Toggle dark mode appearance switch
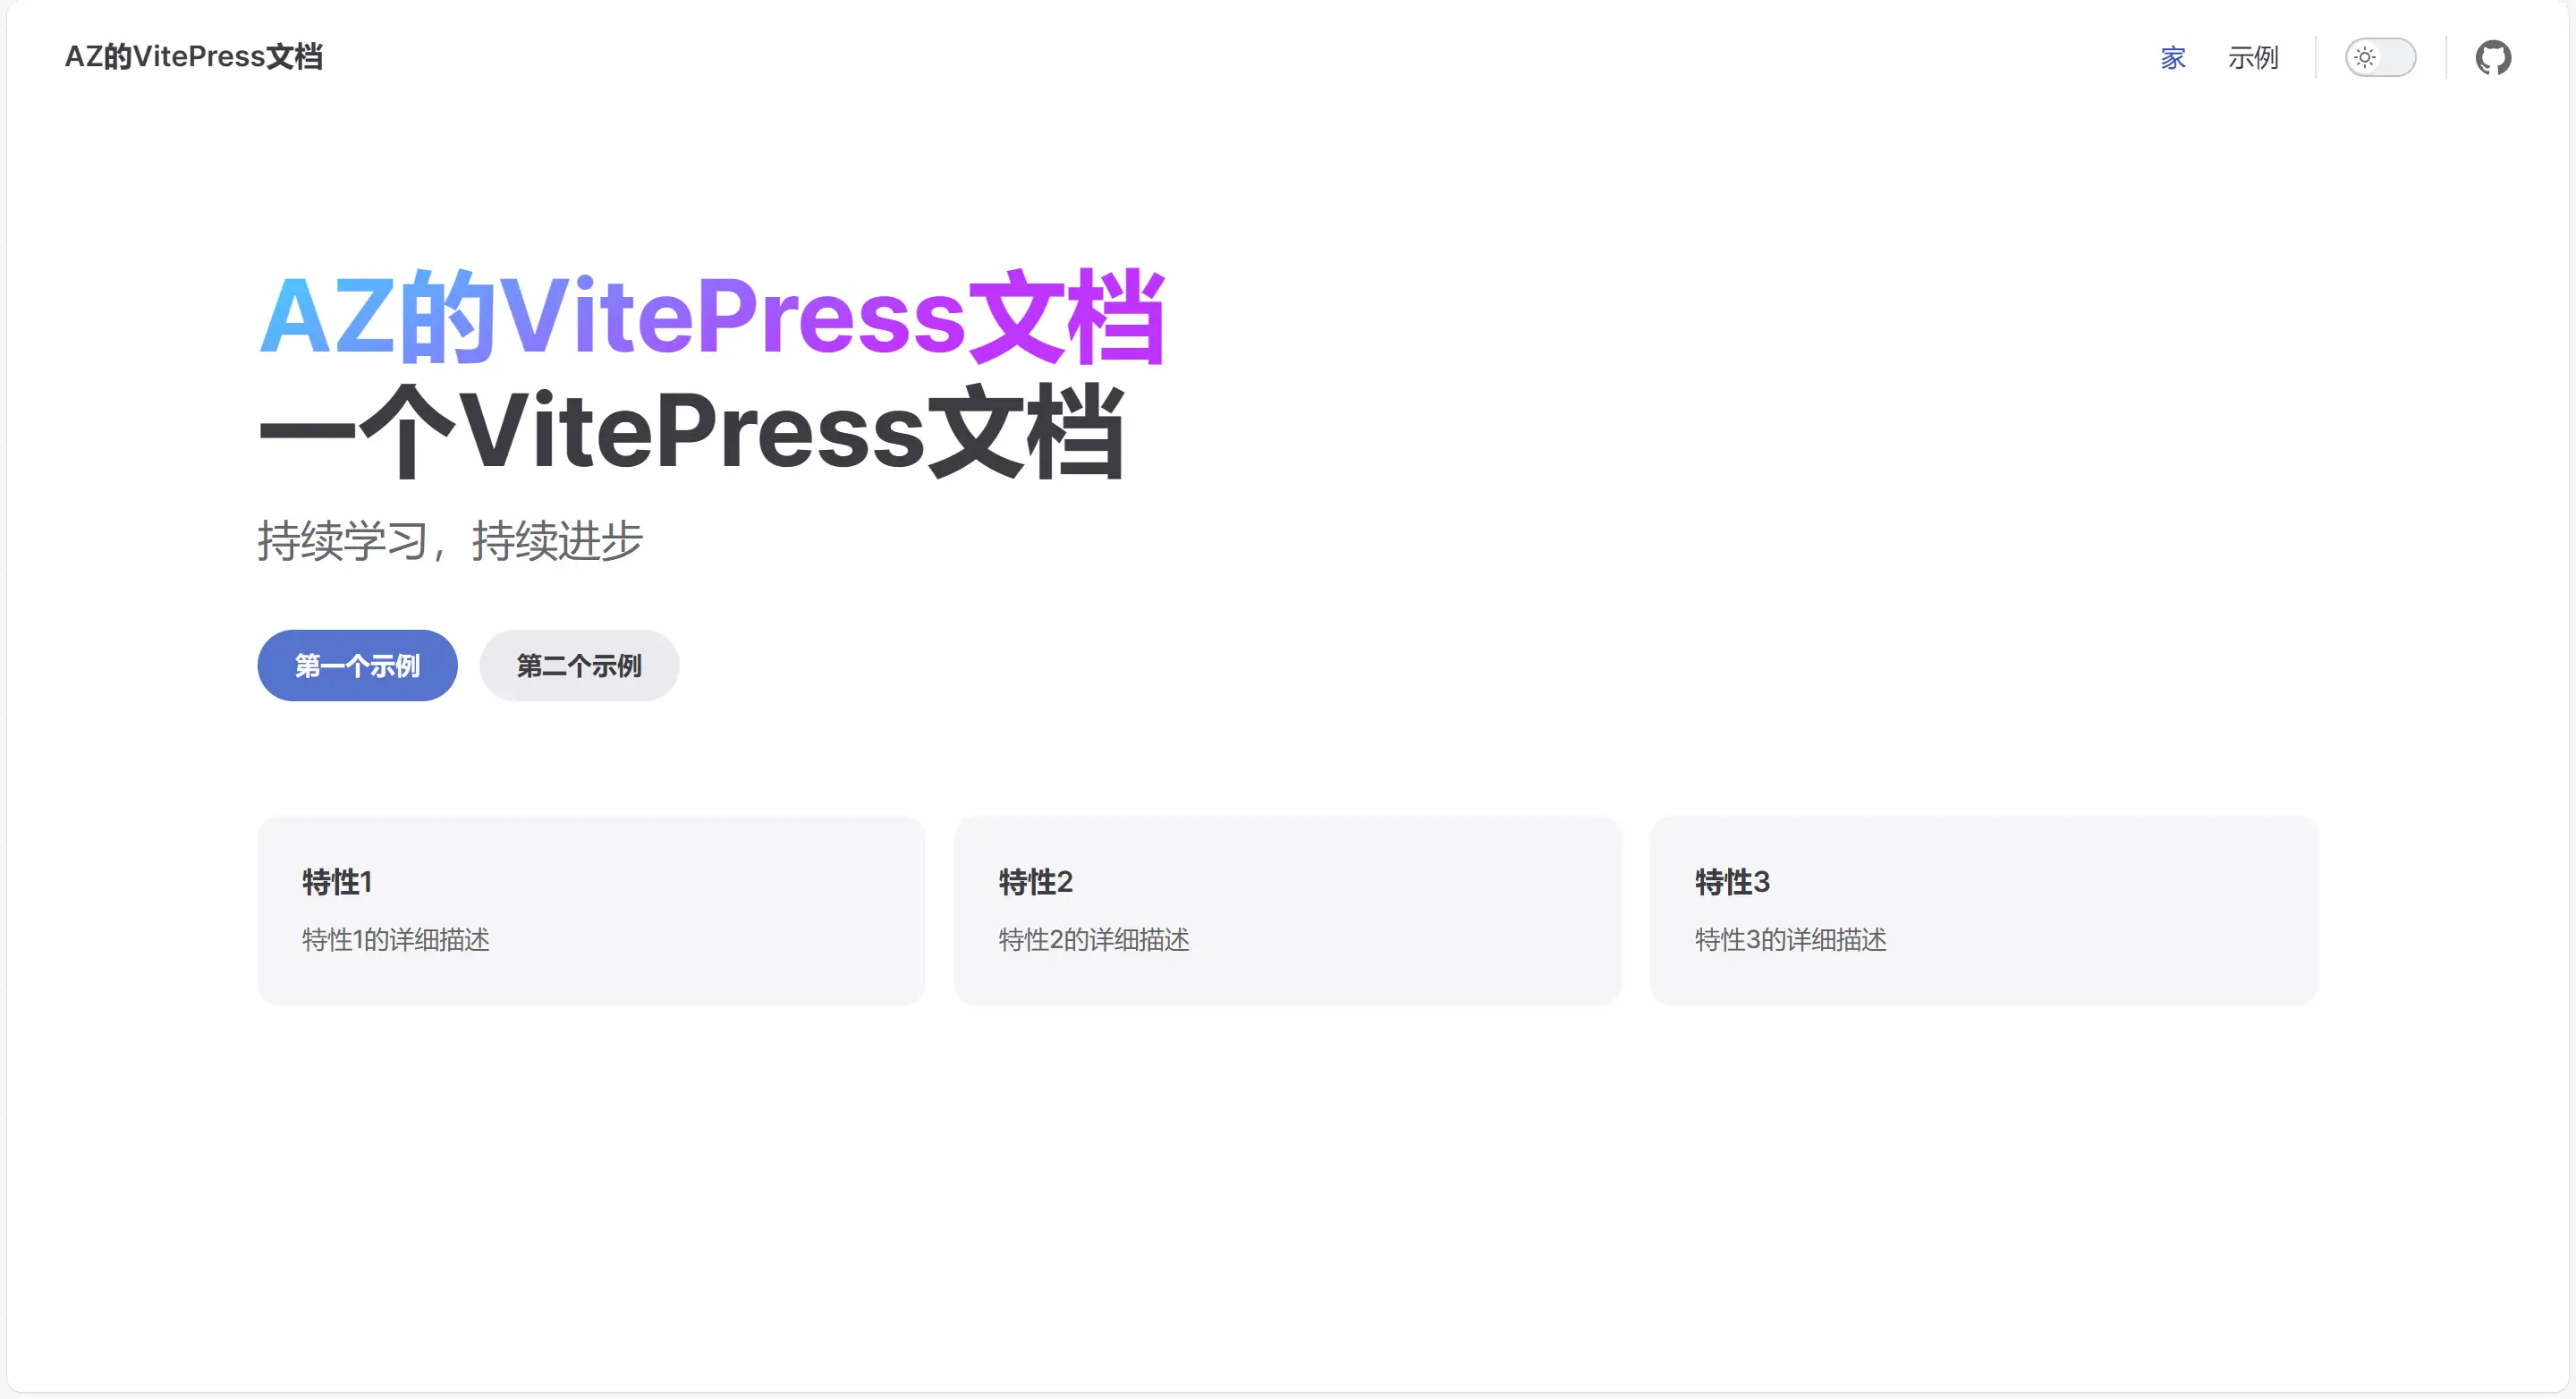 pos(2380,57)
